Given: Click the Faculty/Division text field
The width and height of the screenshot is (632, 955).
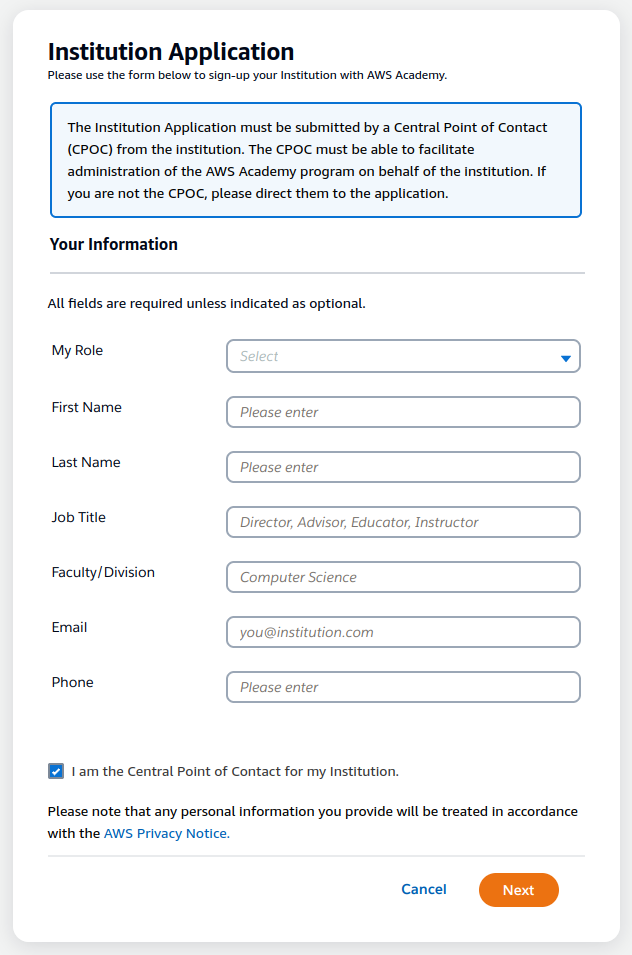Looking at the screenshot, I should (x=403, y=577).
